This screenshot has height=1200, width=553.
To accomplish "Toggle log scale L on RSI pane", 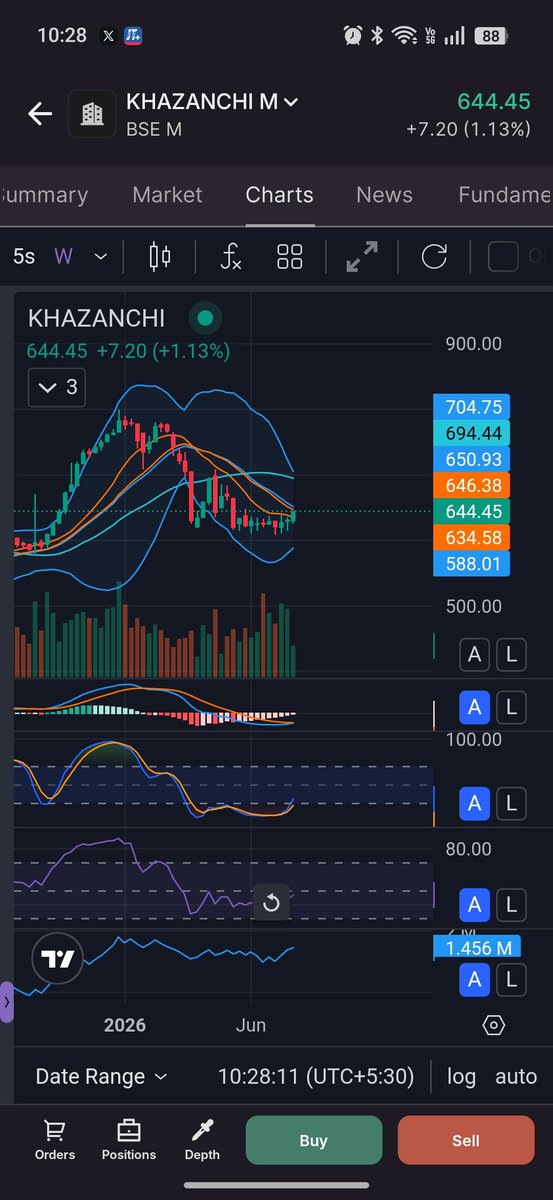I will (511, 906).
